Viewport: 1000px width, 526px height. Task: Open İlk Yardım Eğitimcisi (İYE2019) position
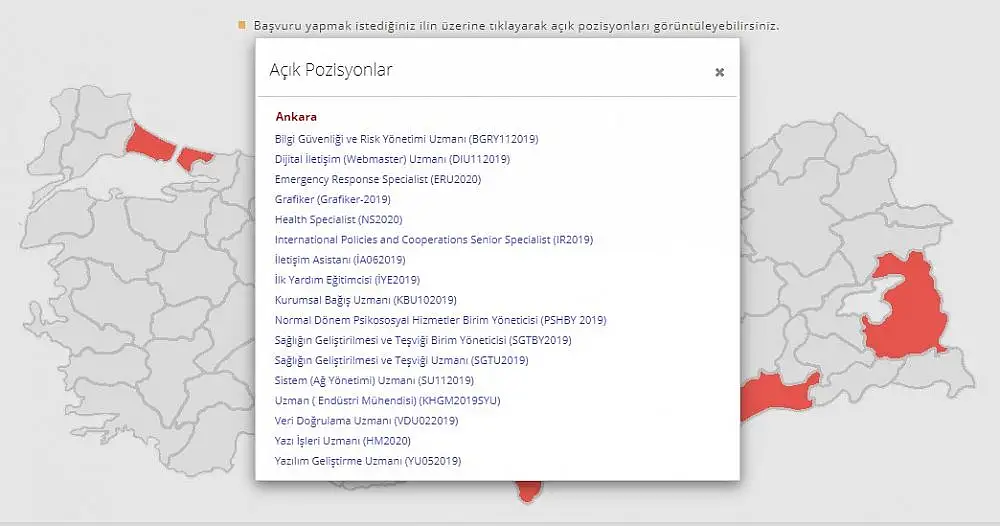pyautogui.click(x=347, y=280)
